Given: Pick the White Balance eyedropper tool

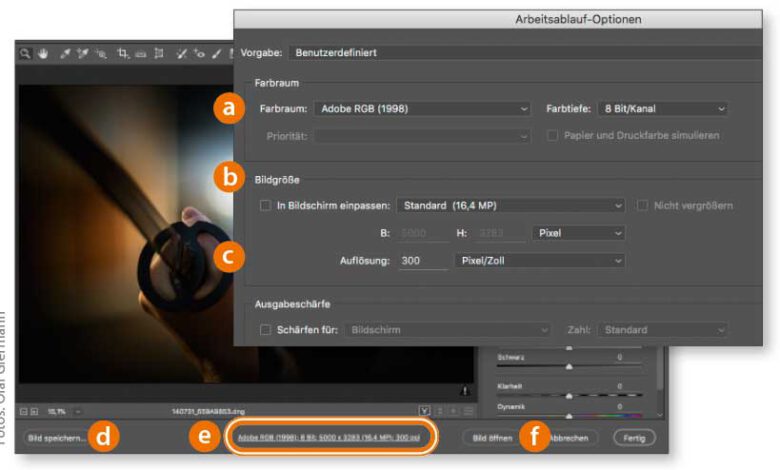Looking at the screenshot, I should pos(66,55).
